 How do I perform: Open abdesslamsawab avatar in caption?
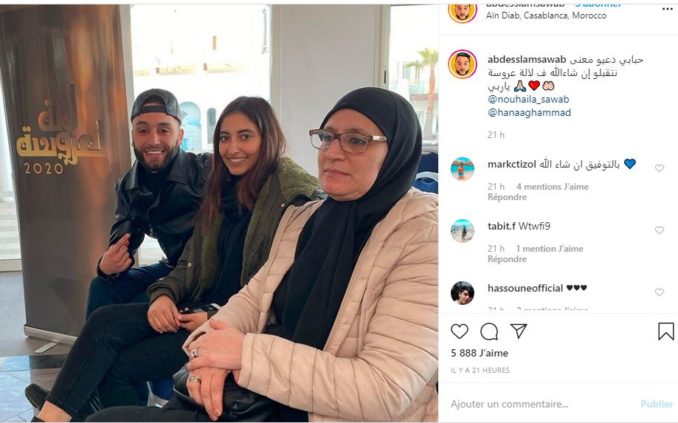462,64
